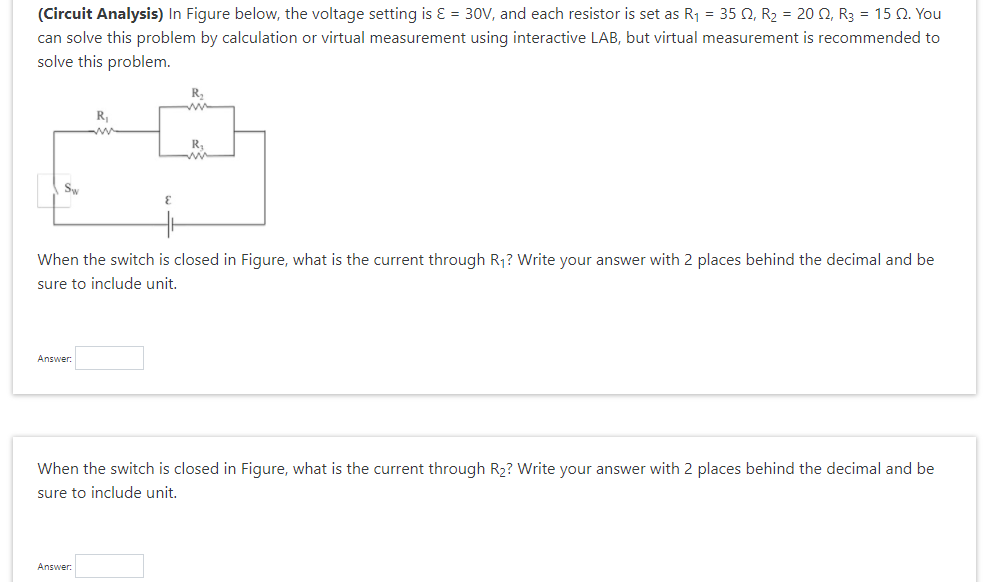989x582 pixels.
Task: Click the first Answer input field
Action: point(108,358)
